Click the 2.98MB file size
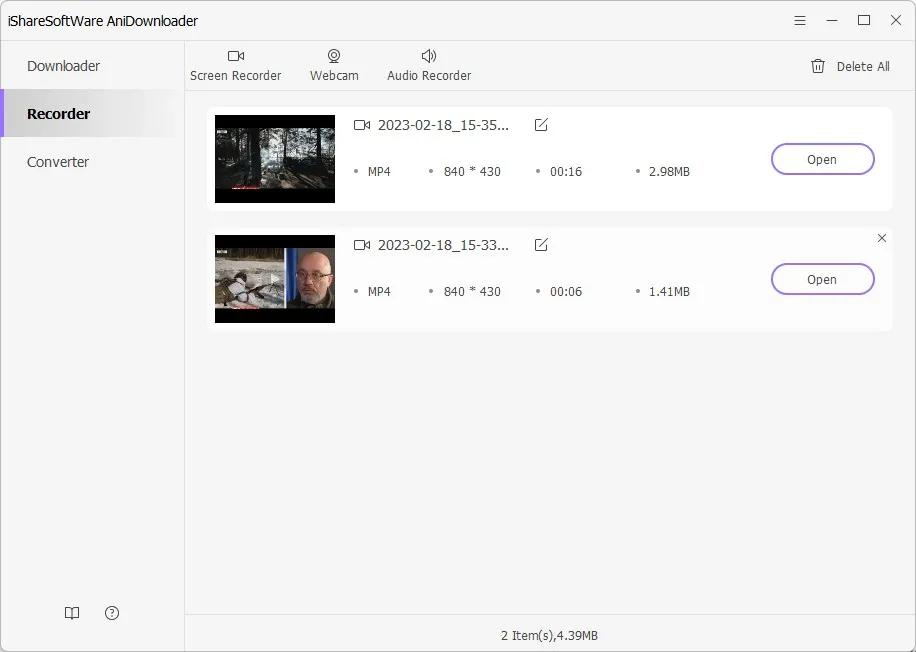916x652 pixels. [x=669, y=172]
